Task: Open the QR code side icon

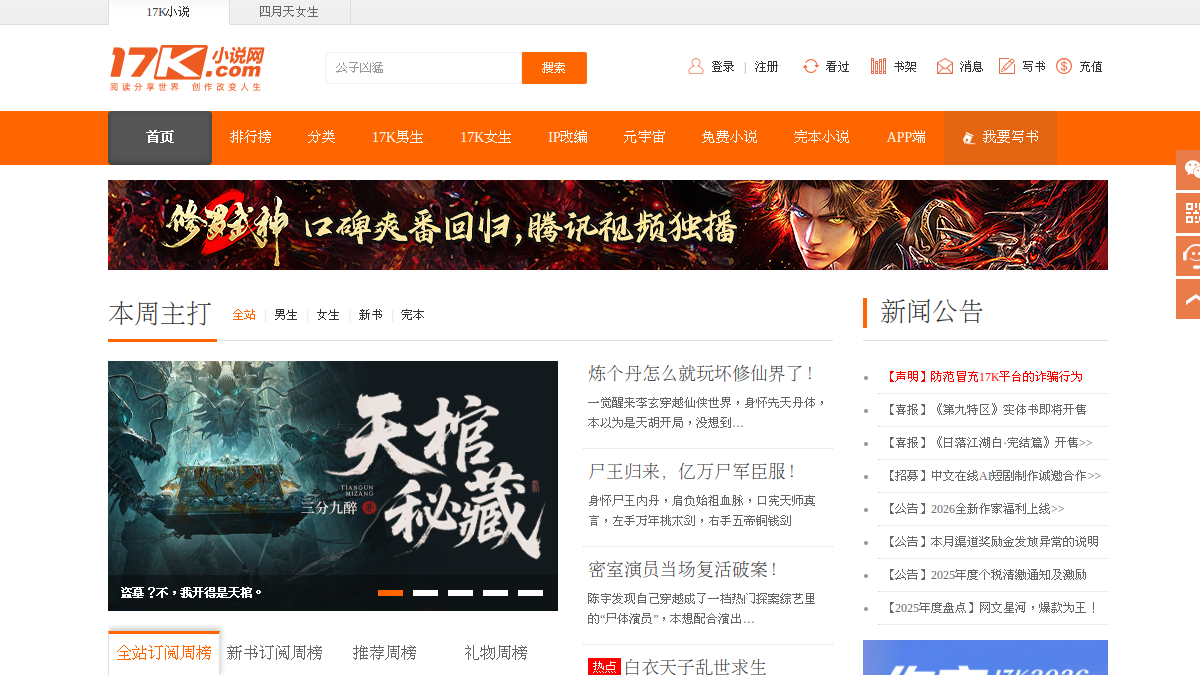Action: click(1189, 212)
